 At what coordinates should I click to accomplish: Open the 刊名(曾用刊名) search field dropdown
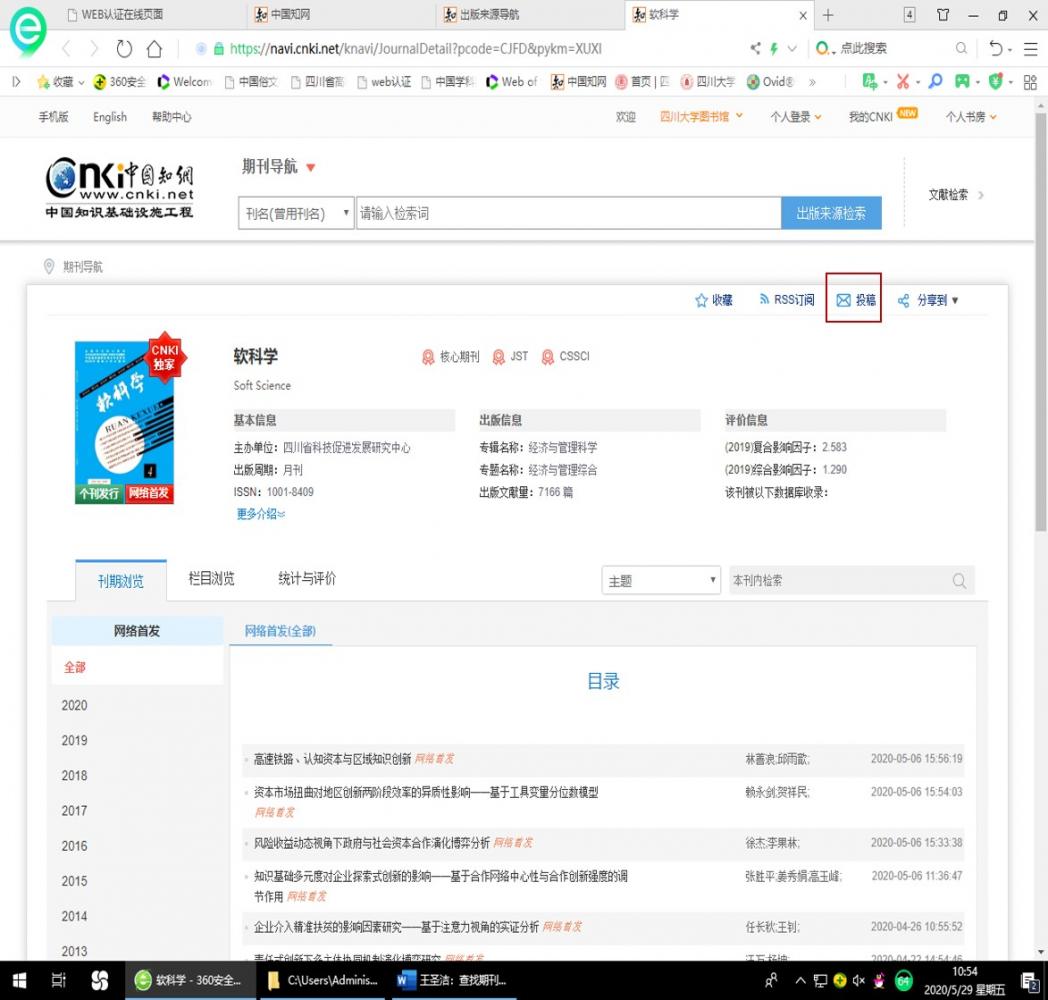(296, 213)
